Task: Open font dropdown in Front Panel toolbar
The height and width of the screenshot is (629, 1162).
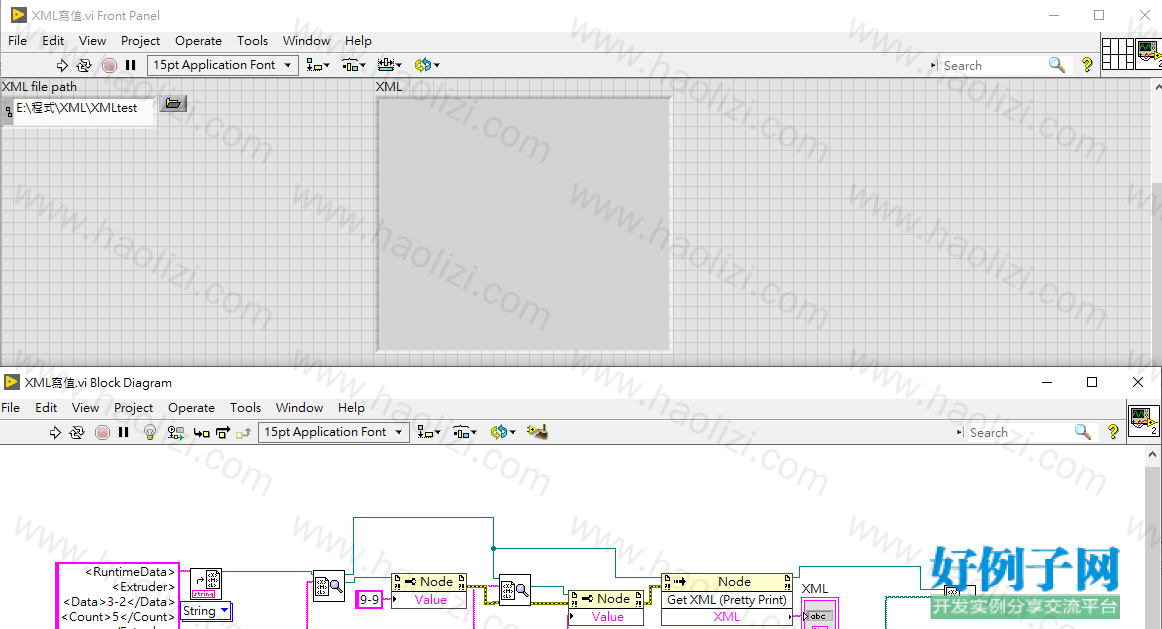Action: point(222,65)
